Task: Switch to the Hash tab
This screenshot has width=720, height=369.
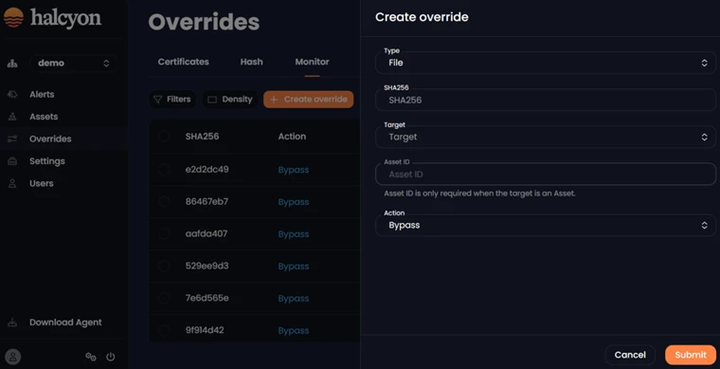Action: click(252, 62)
